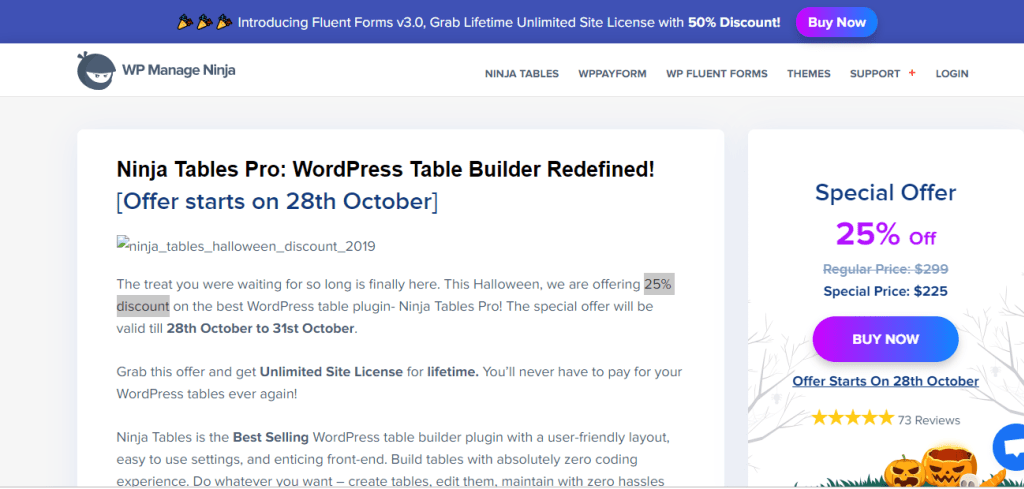Viewport: 1024px width, 489px height.
Task: Click the bold 28th October to 31st October text
Action: coord(260,328)
